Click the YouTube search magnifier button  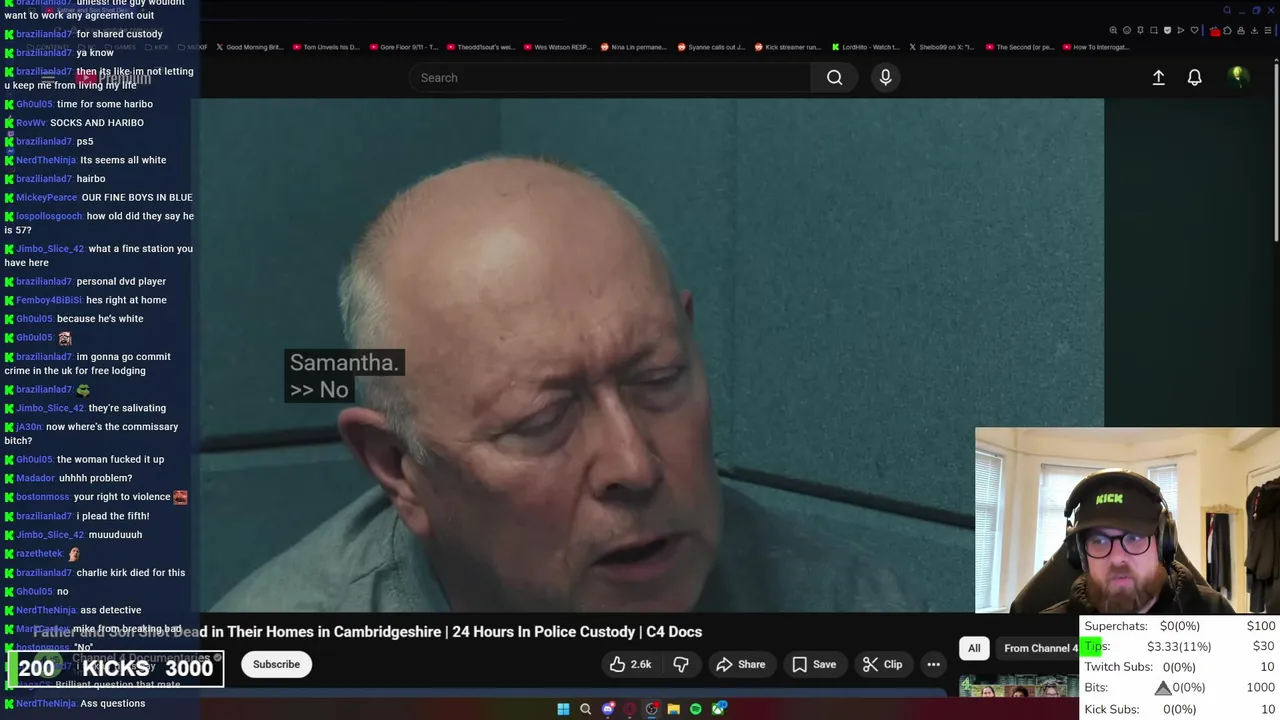click(x=834, y=77)
